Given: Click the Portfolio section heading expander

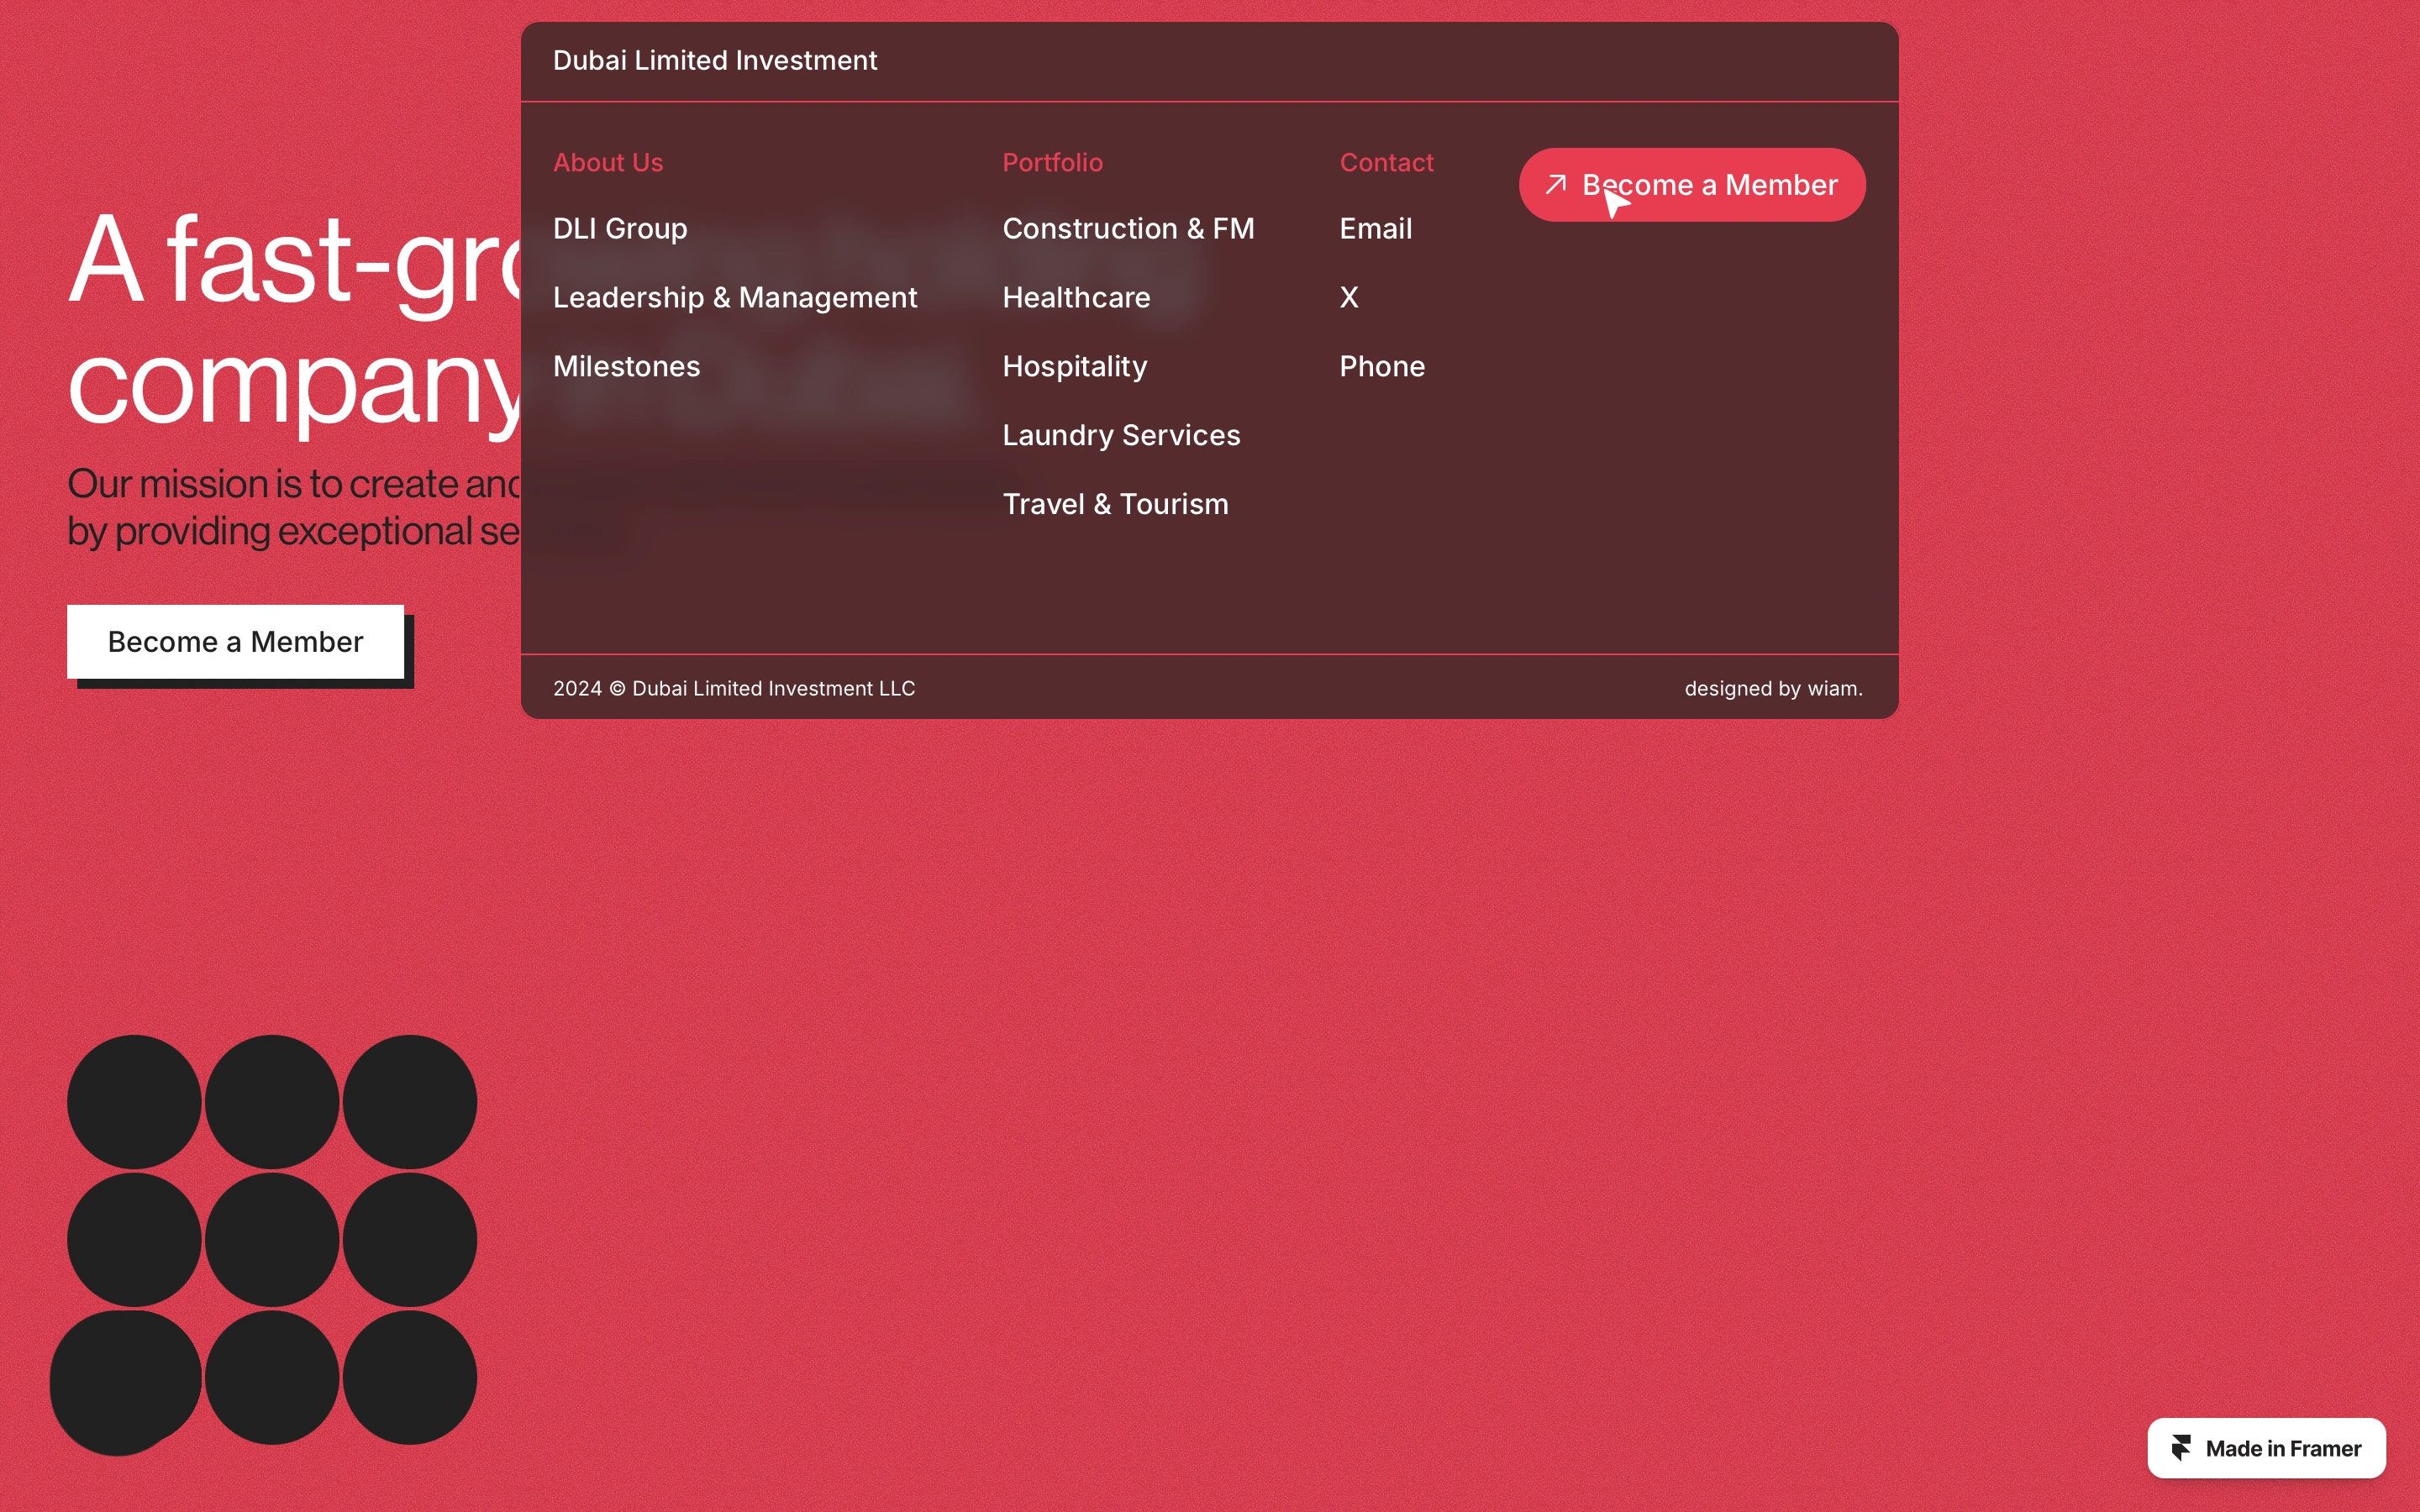Looking at the screenshot, I should [1052, 162].
